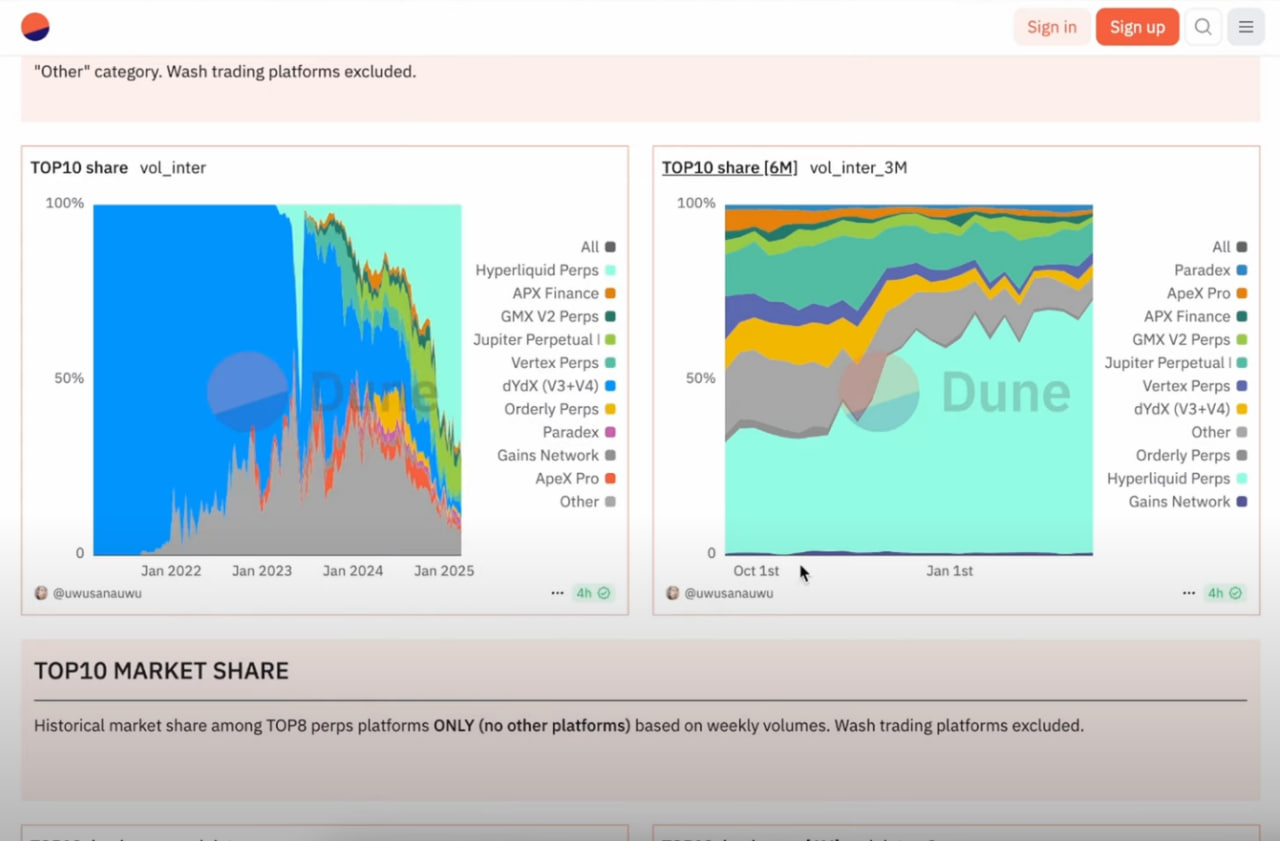The height and width of the screenshot is (841, 1280).
Task: Click the Dune logo in header
Action: [35, 27]
